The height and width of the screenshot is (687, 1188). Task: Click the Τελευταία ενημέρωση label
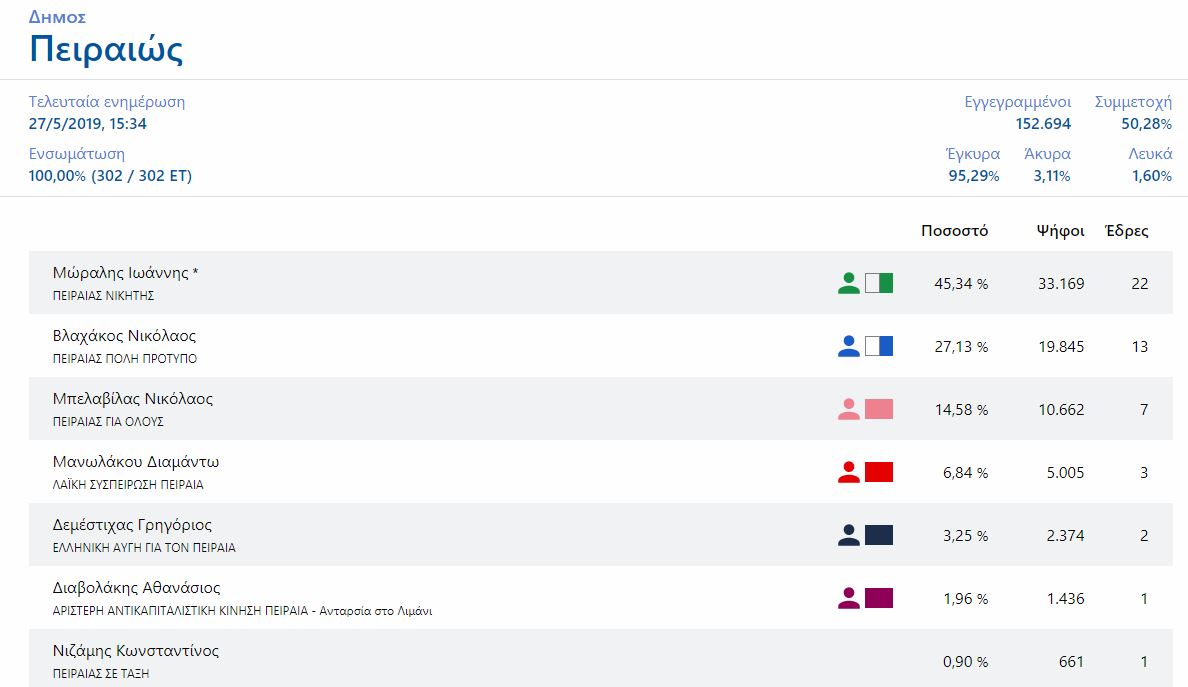pos(107,101)
